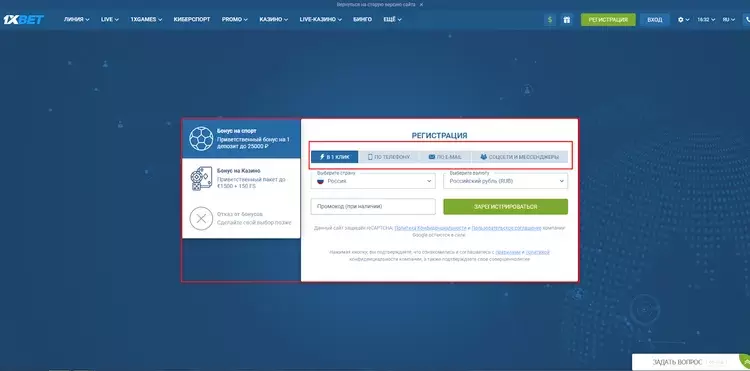Open the settings gear menu
This screenshot has width=750, height=371.
(684, 20)
